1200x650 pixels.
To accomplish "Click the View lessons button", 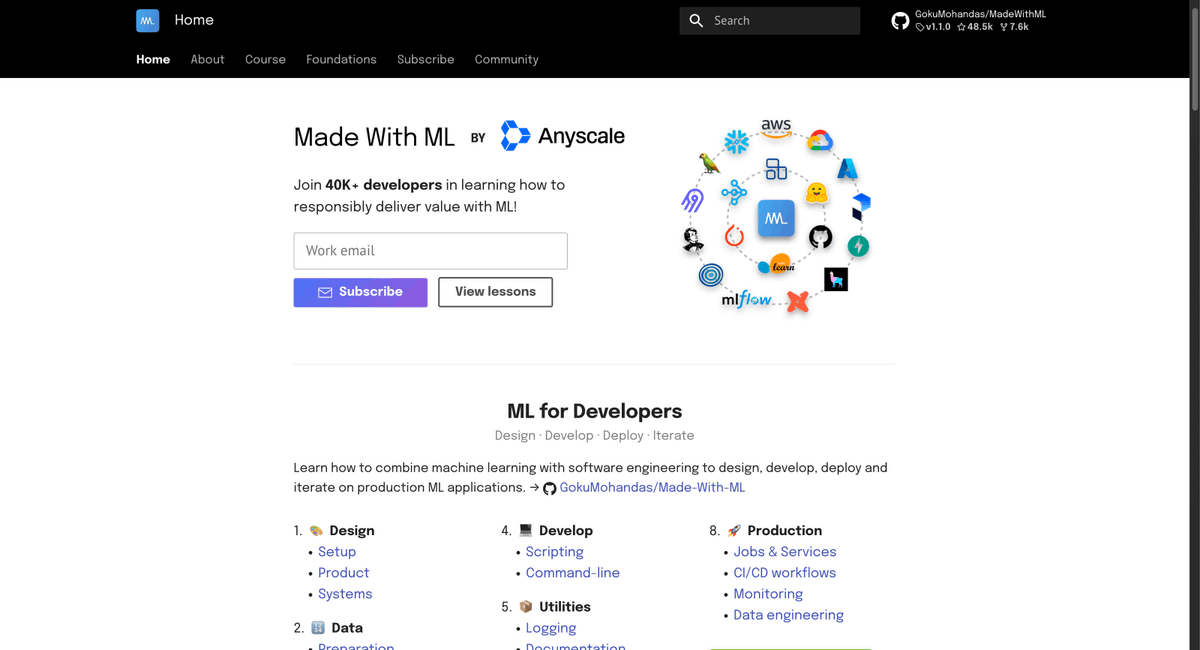I will click(x=495, y=292).
